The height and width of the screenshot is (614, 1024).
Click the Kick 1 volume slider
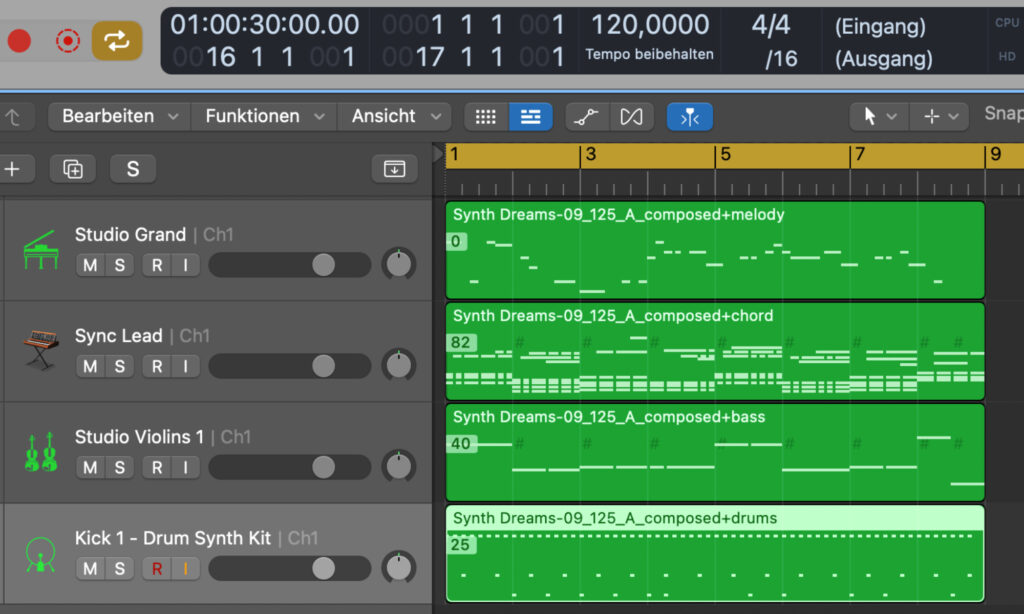(x=290, y=568)
